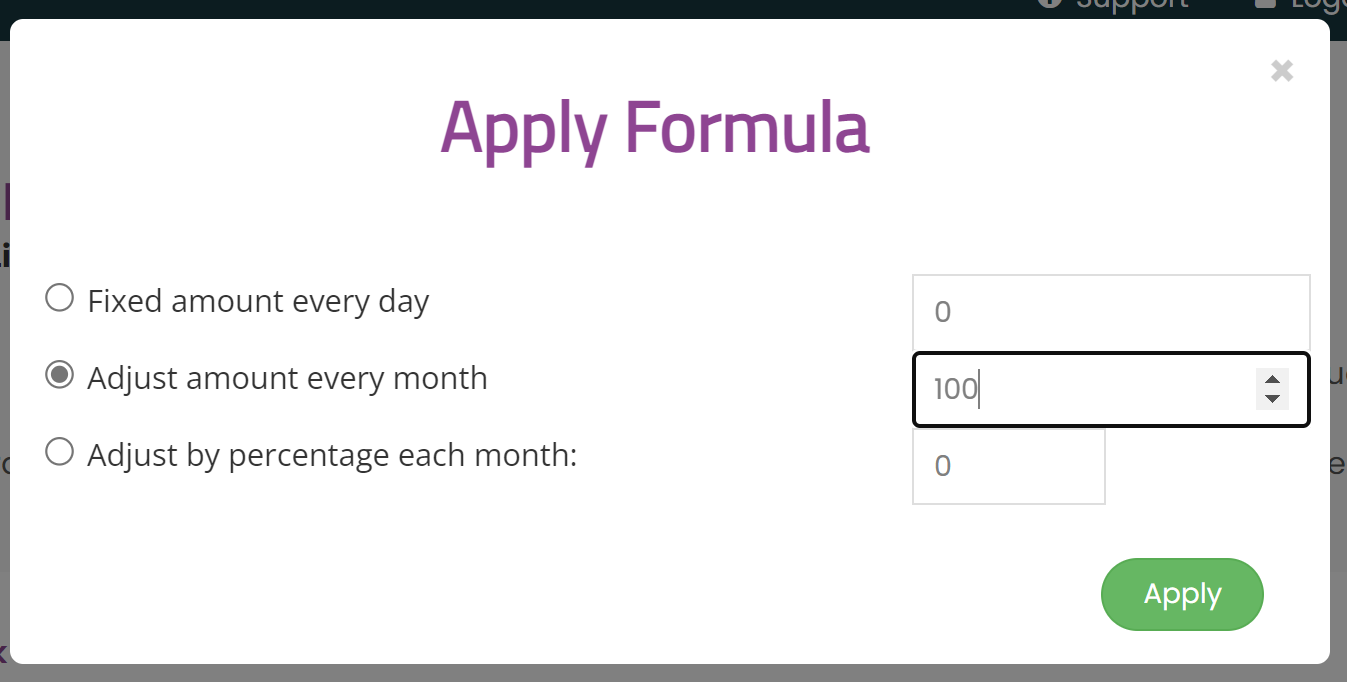Choose the Adjust amount every month radio
The height and width of the screenshot is (682, 1347).
tap(60, 375)
